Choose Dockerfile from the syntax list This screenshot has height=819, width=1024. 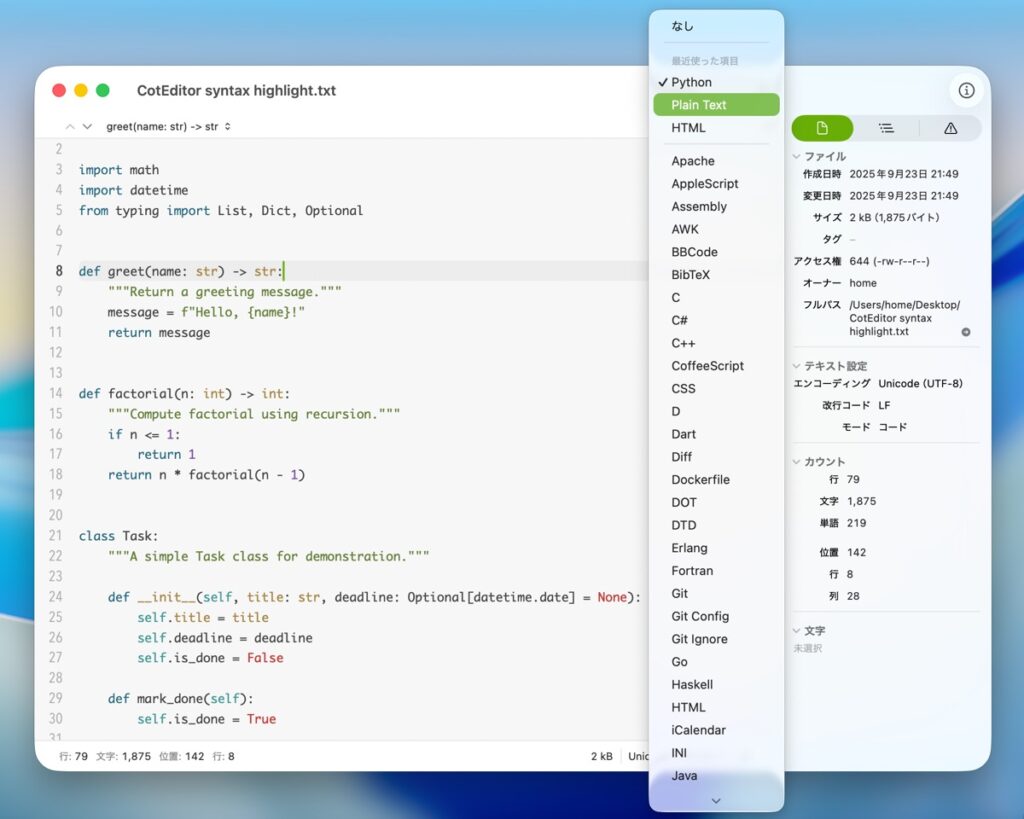[x=700, y=480]
